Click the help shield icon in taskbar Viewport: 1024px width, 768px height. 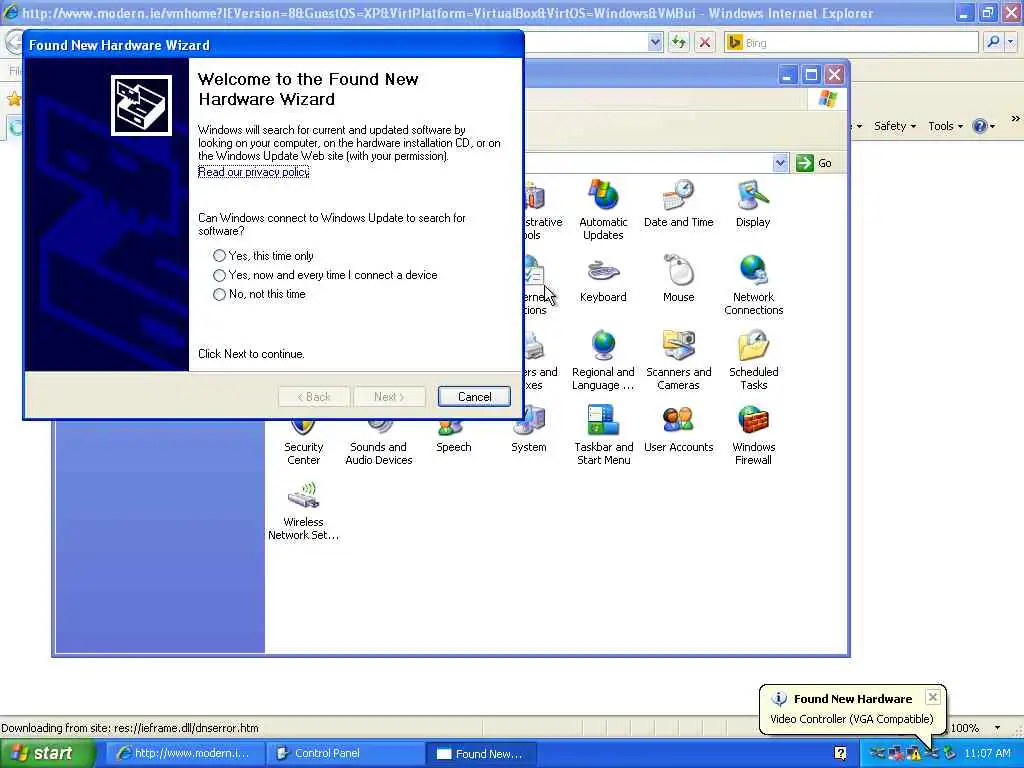point(840,753)
